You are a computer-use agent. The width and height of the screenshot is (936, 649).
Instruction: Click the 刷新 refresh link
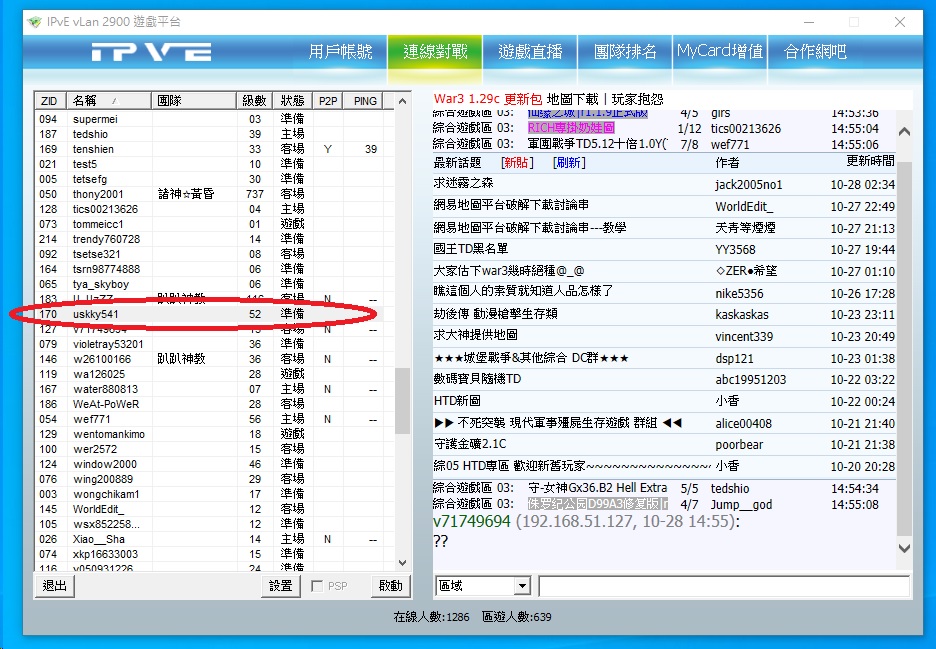click(570, 162)
